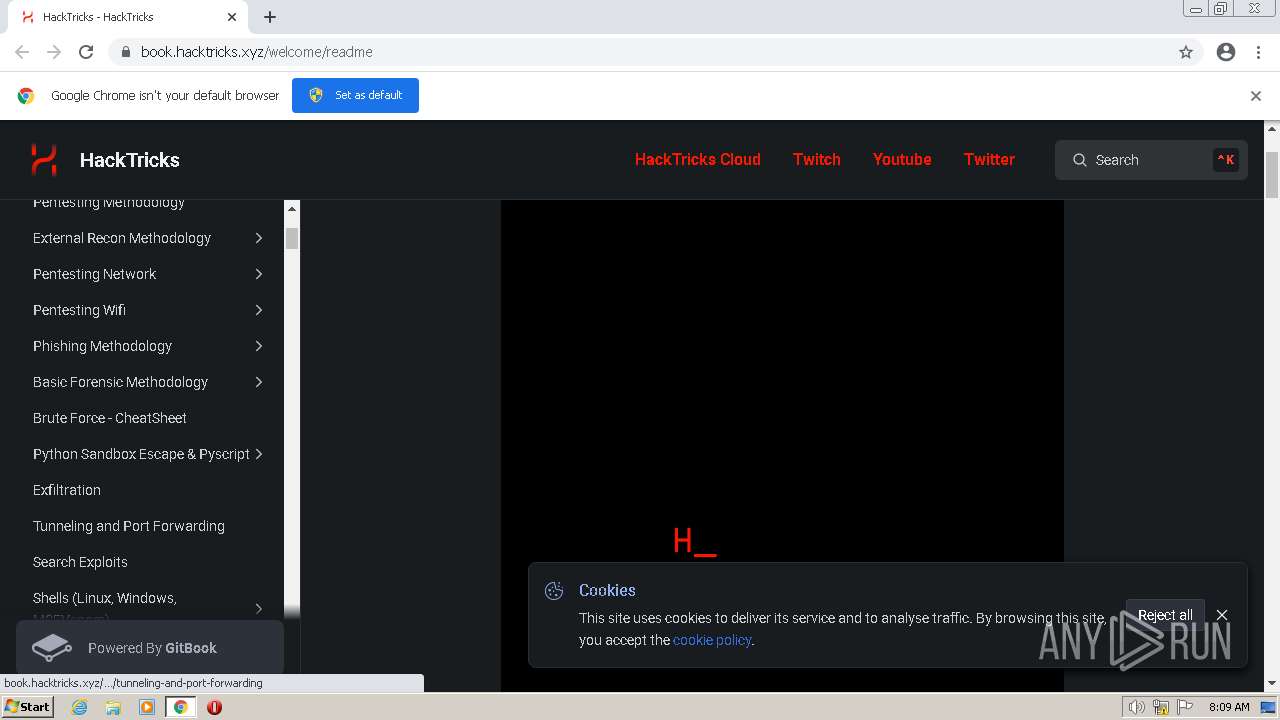Expand the Basic Forensic Methodology section
This screenshot has width=1280, height=720.
(x=258, y=382)
